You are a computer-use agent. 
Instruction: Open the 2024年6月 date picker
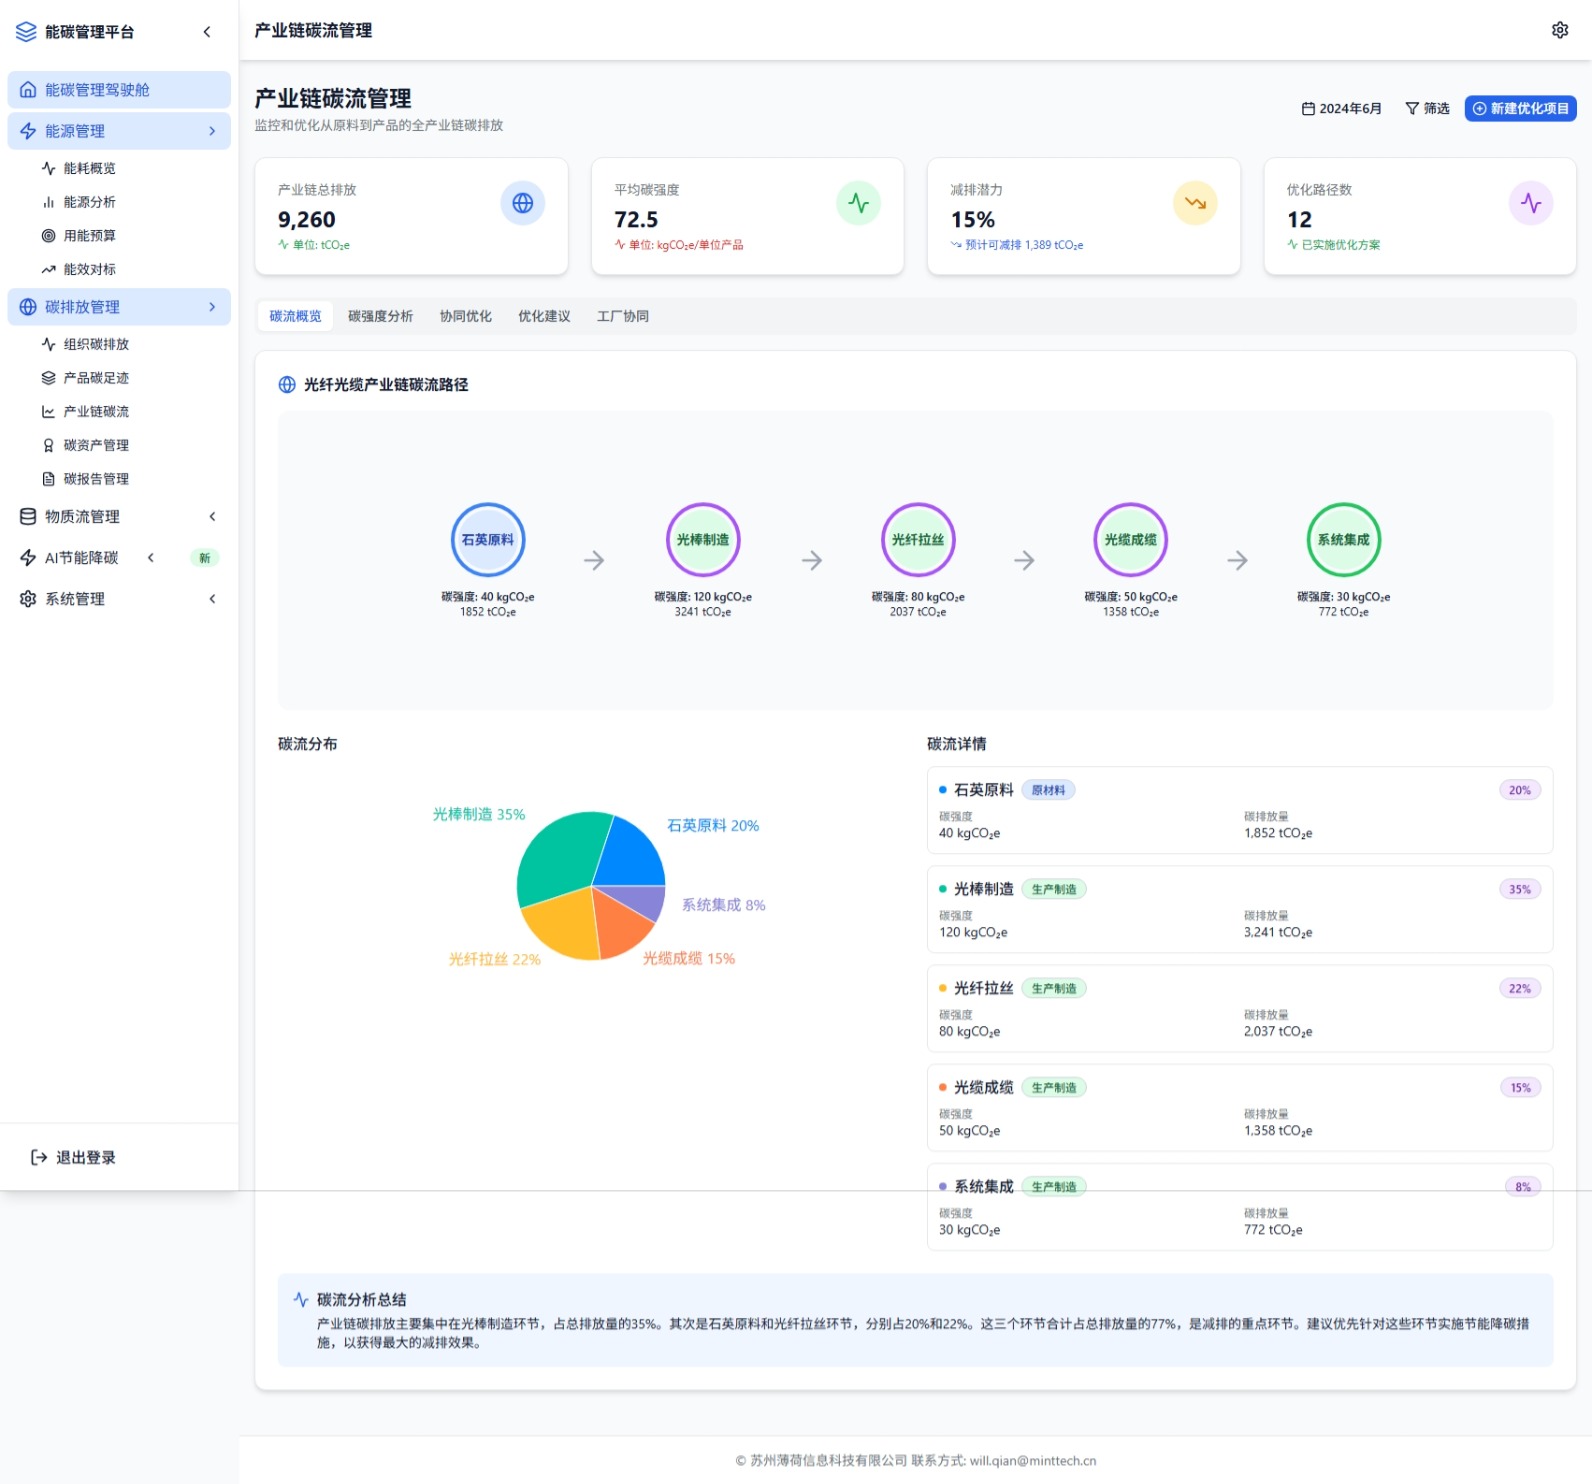[x=1341, y=108]
